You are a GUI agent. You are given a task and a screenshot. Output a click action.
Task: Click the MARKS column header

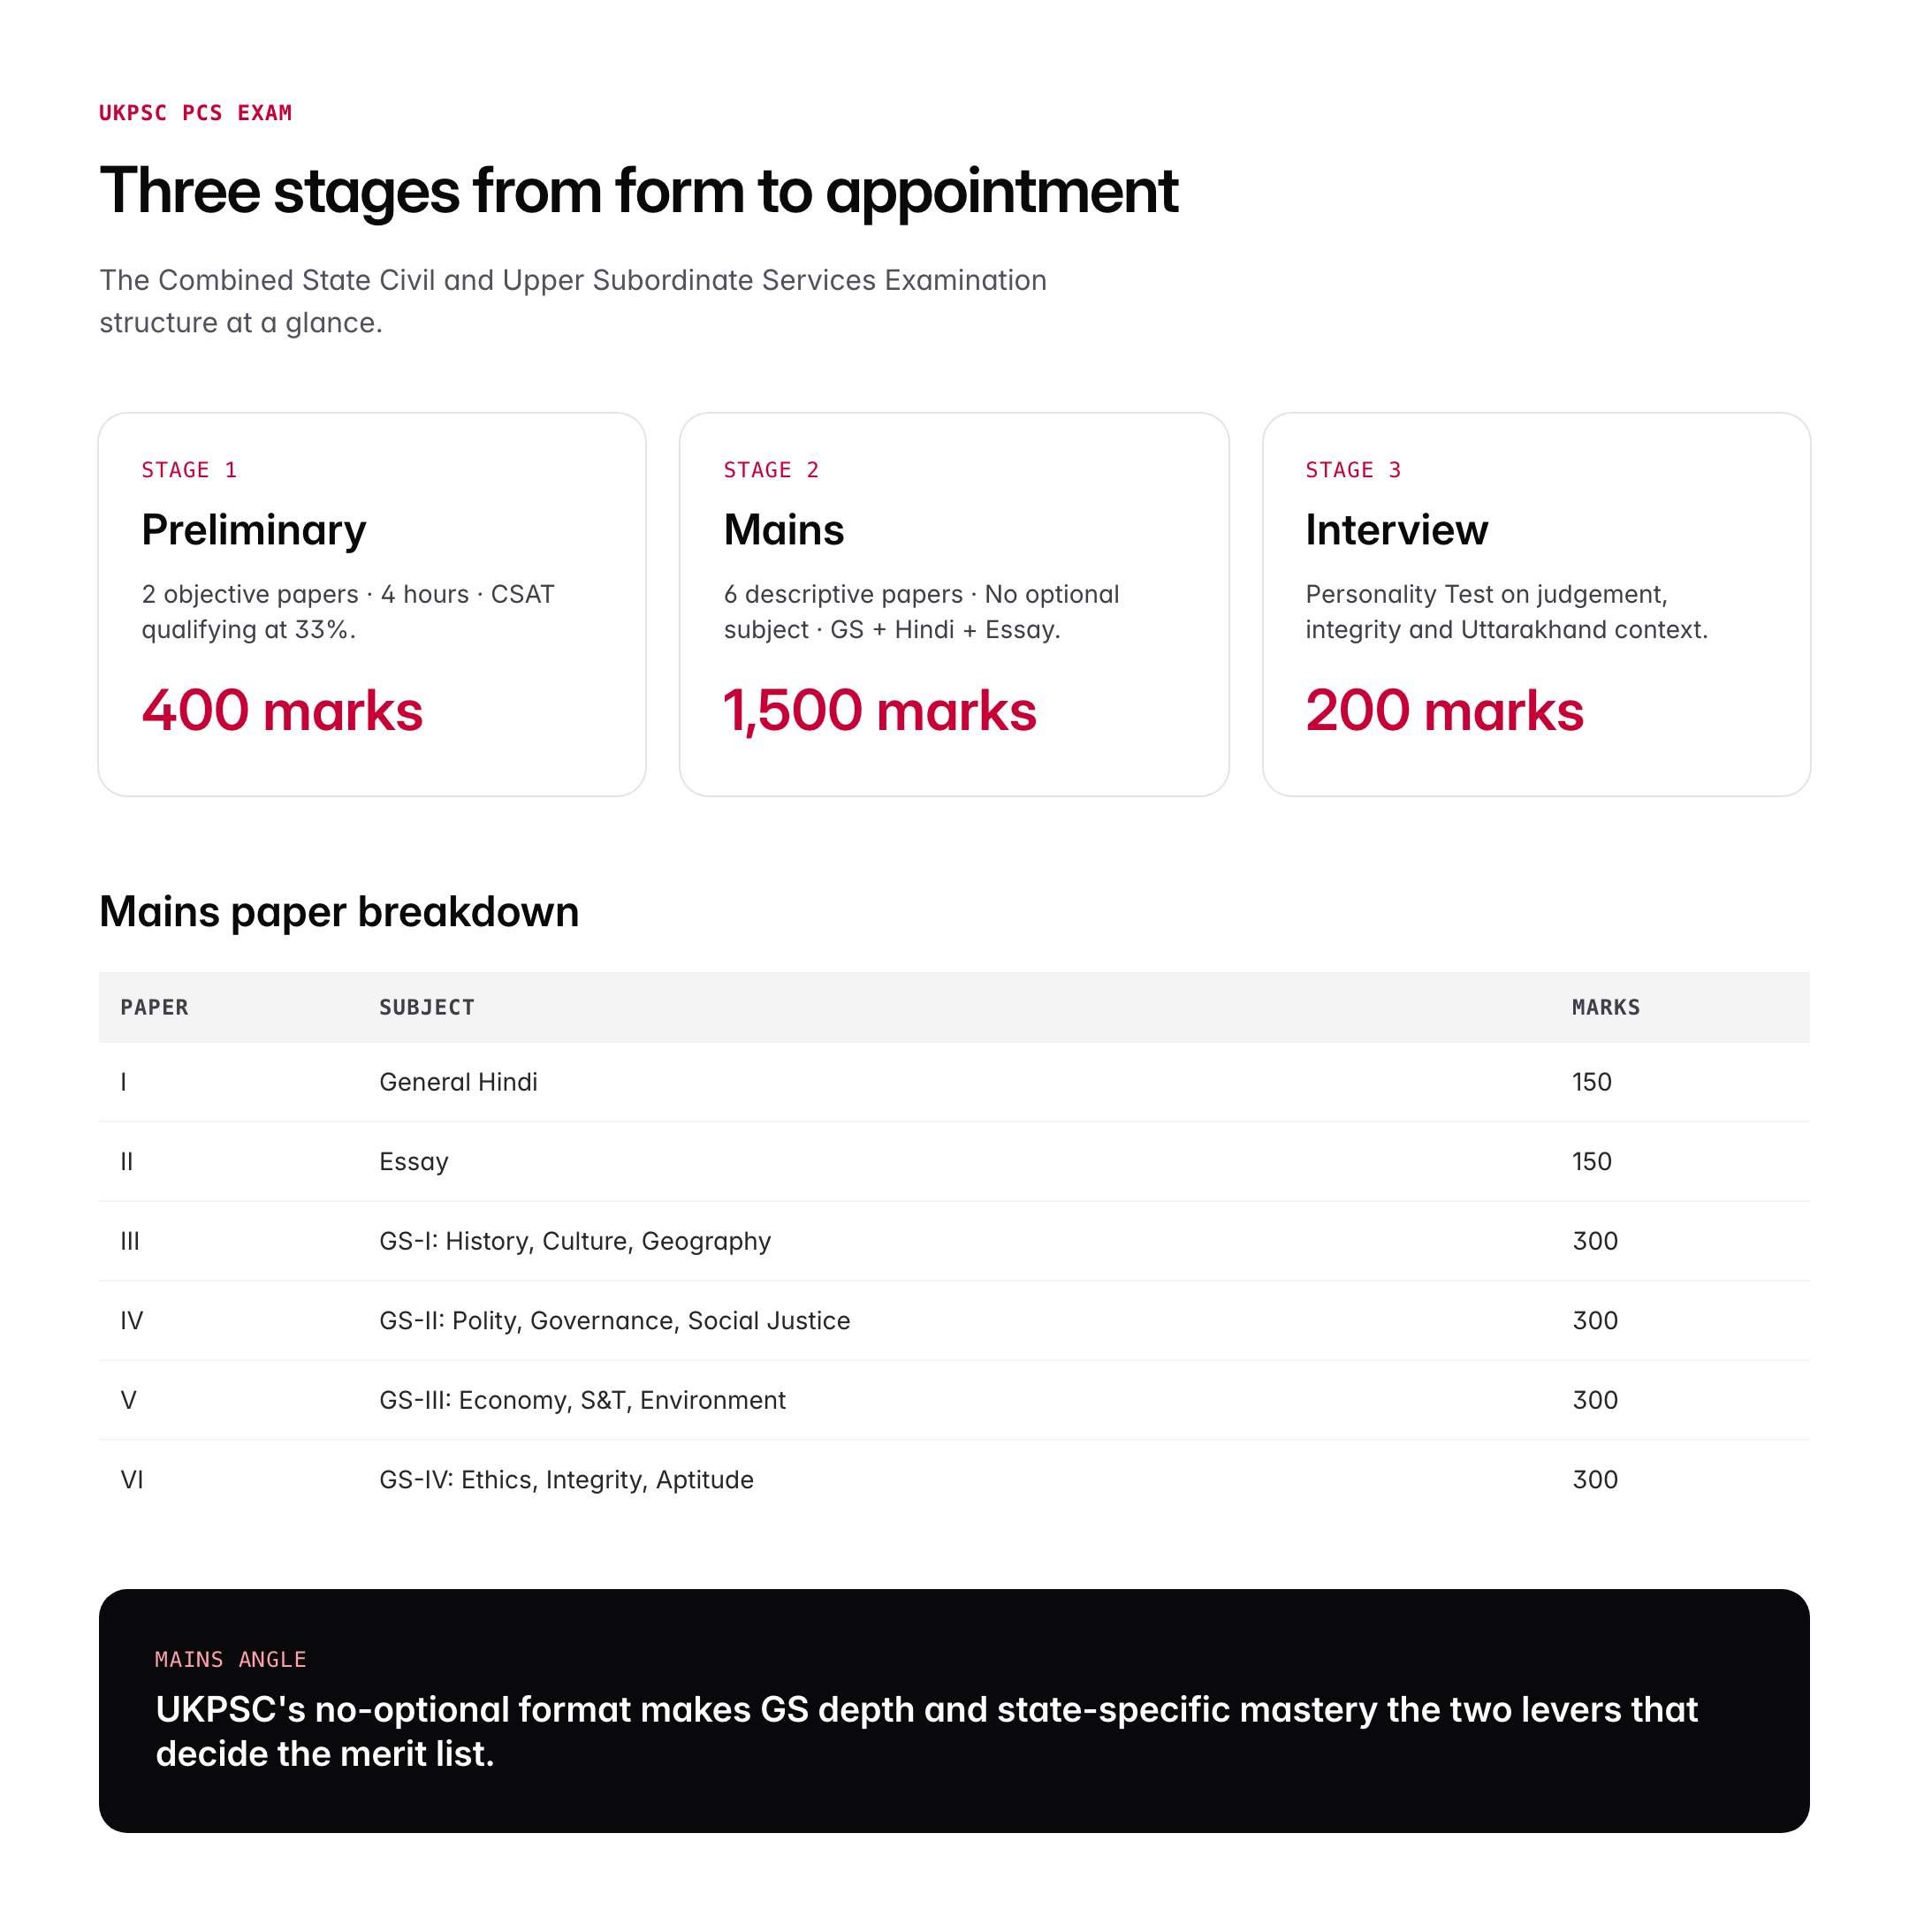tap(1605, 1007)
